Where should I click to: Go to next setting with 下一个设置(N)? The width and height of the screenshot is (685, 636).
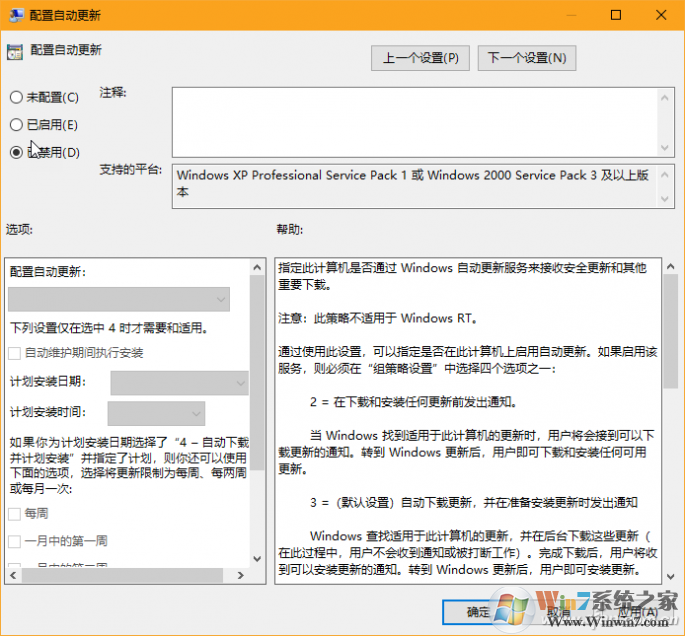pos(526,58)
